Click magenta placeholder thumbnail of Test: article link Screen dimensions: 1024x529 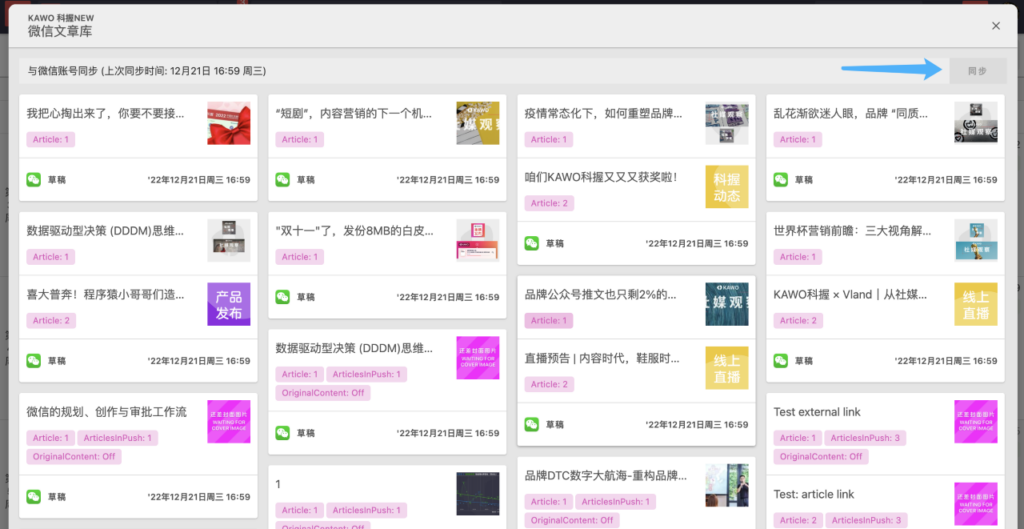click(976, 504)
